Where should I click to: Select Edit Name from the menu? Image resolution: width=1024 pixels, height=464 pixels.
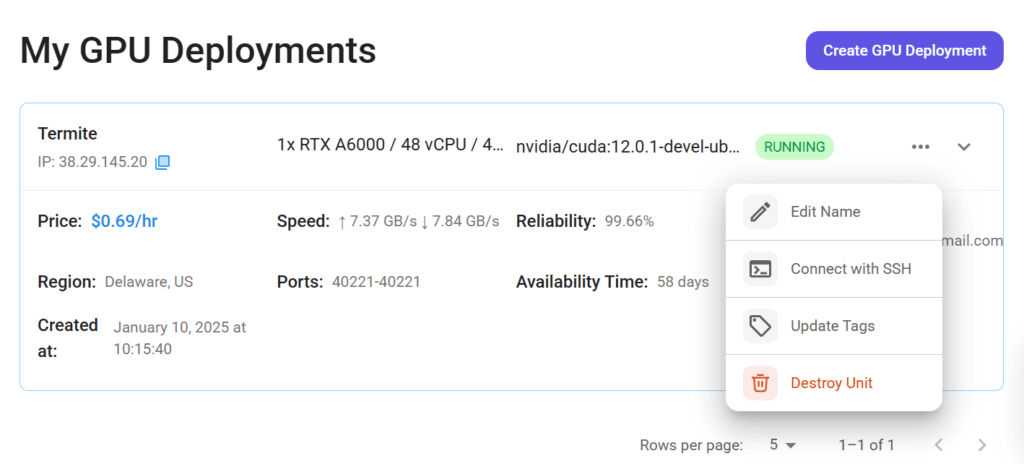point(825,212)
